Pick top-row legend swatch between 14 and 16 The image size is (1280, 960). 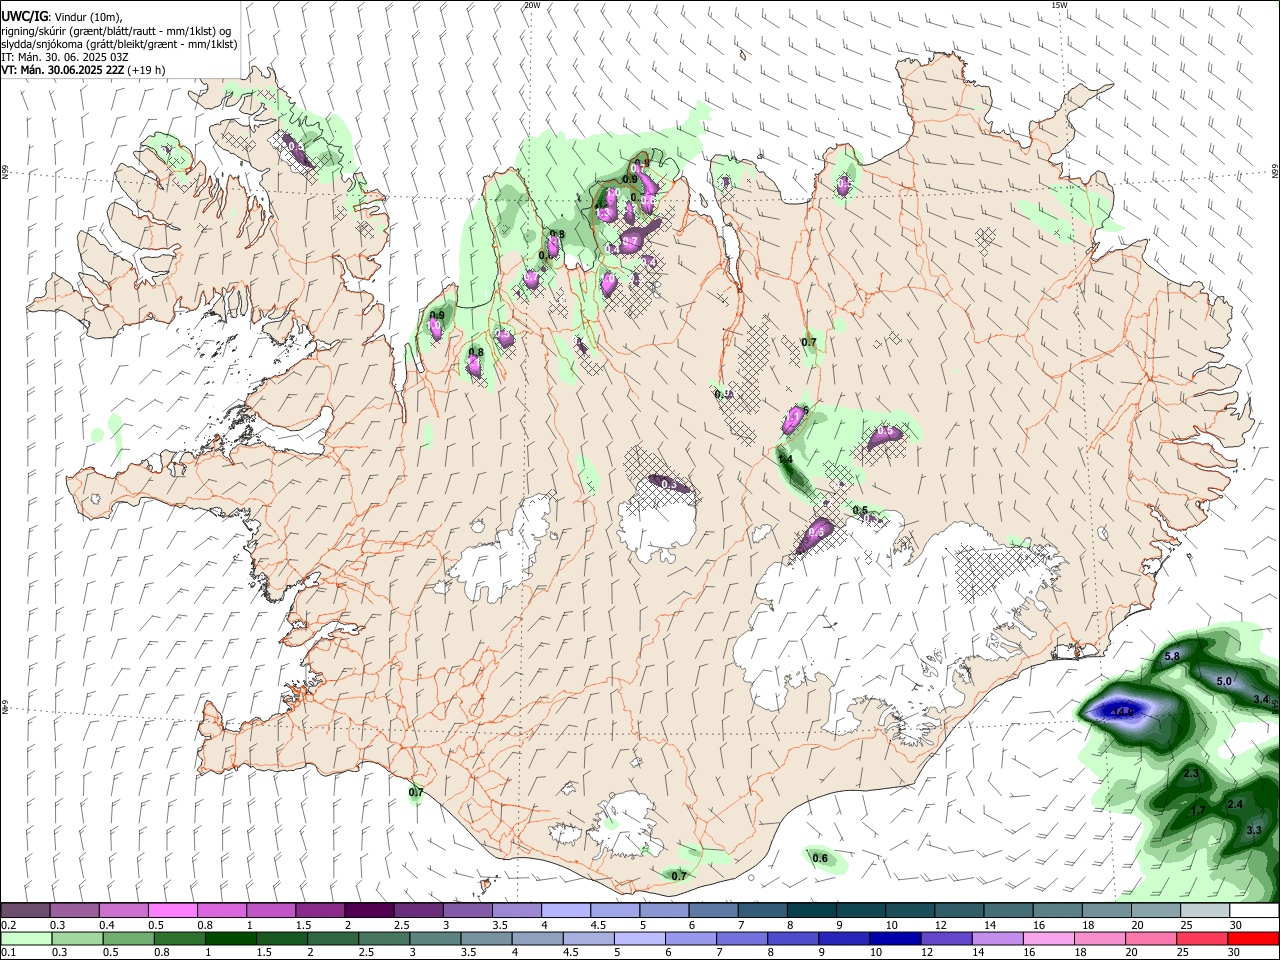pyautogui.click(x=1008, y=911)
